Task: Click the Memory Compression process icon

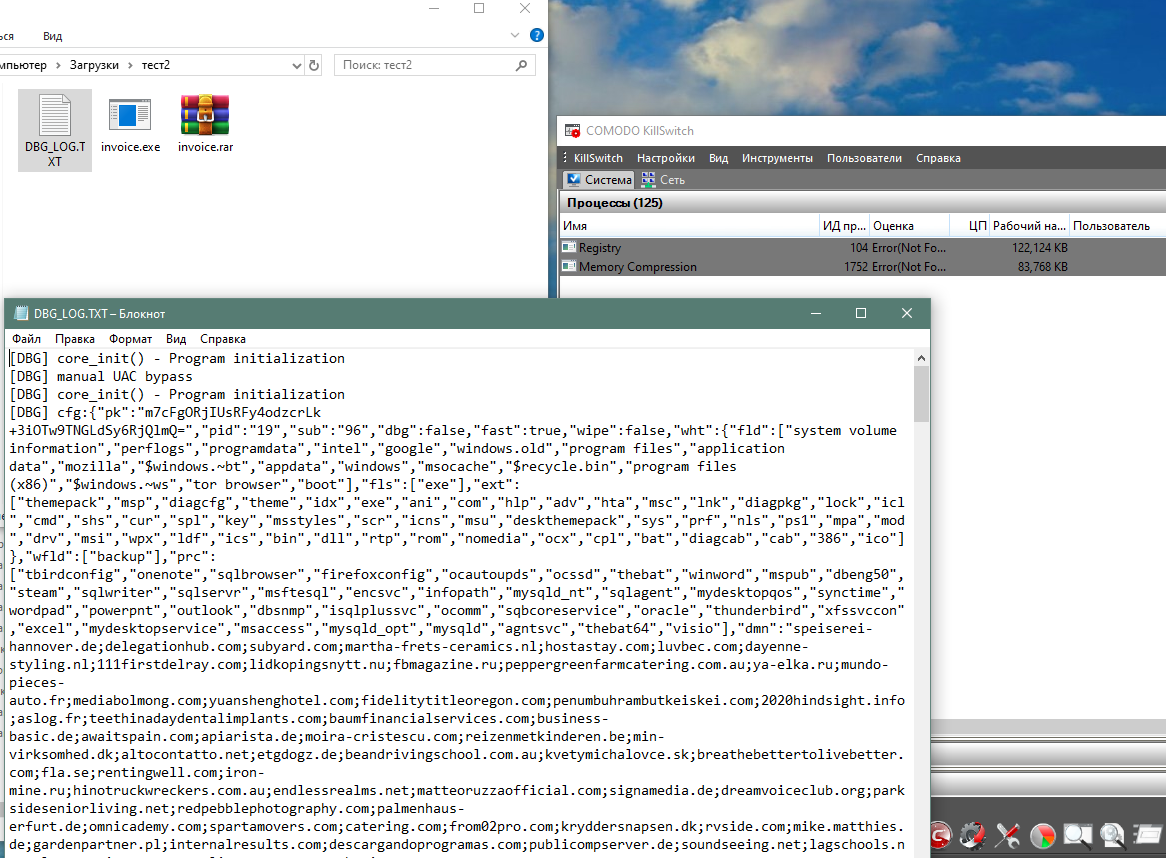Action: (x=570, y=266)
